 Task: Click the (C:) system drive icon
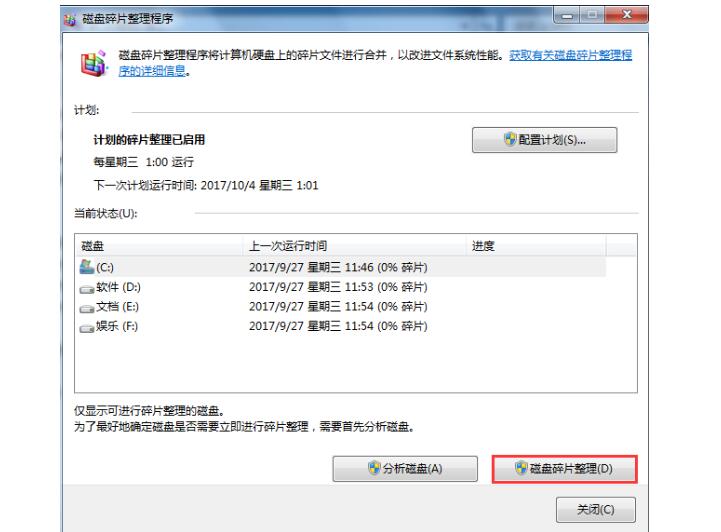point(86,266)
